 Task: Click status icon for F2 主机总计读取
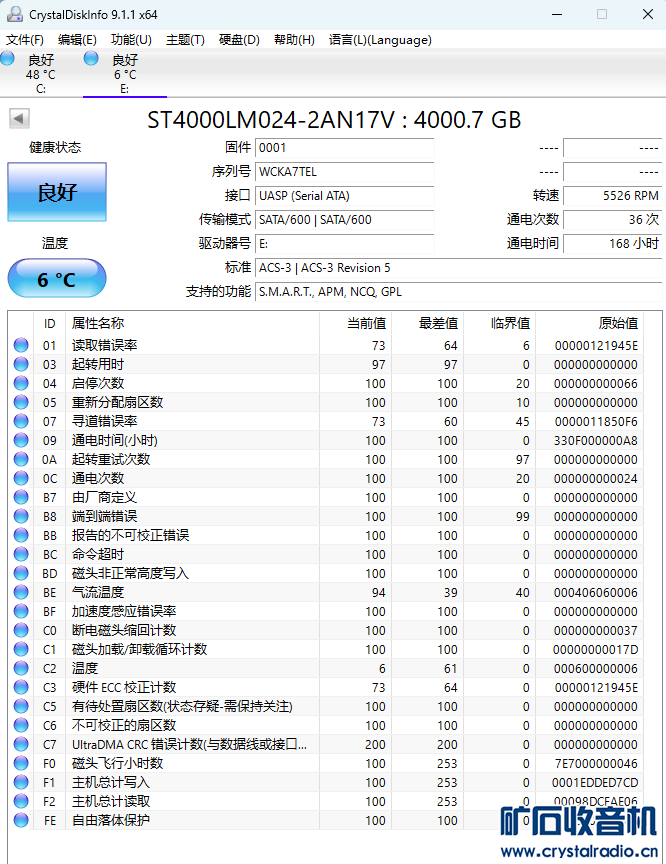[21, 801]
